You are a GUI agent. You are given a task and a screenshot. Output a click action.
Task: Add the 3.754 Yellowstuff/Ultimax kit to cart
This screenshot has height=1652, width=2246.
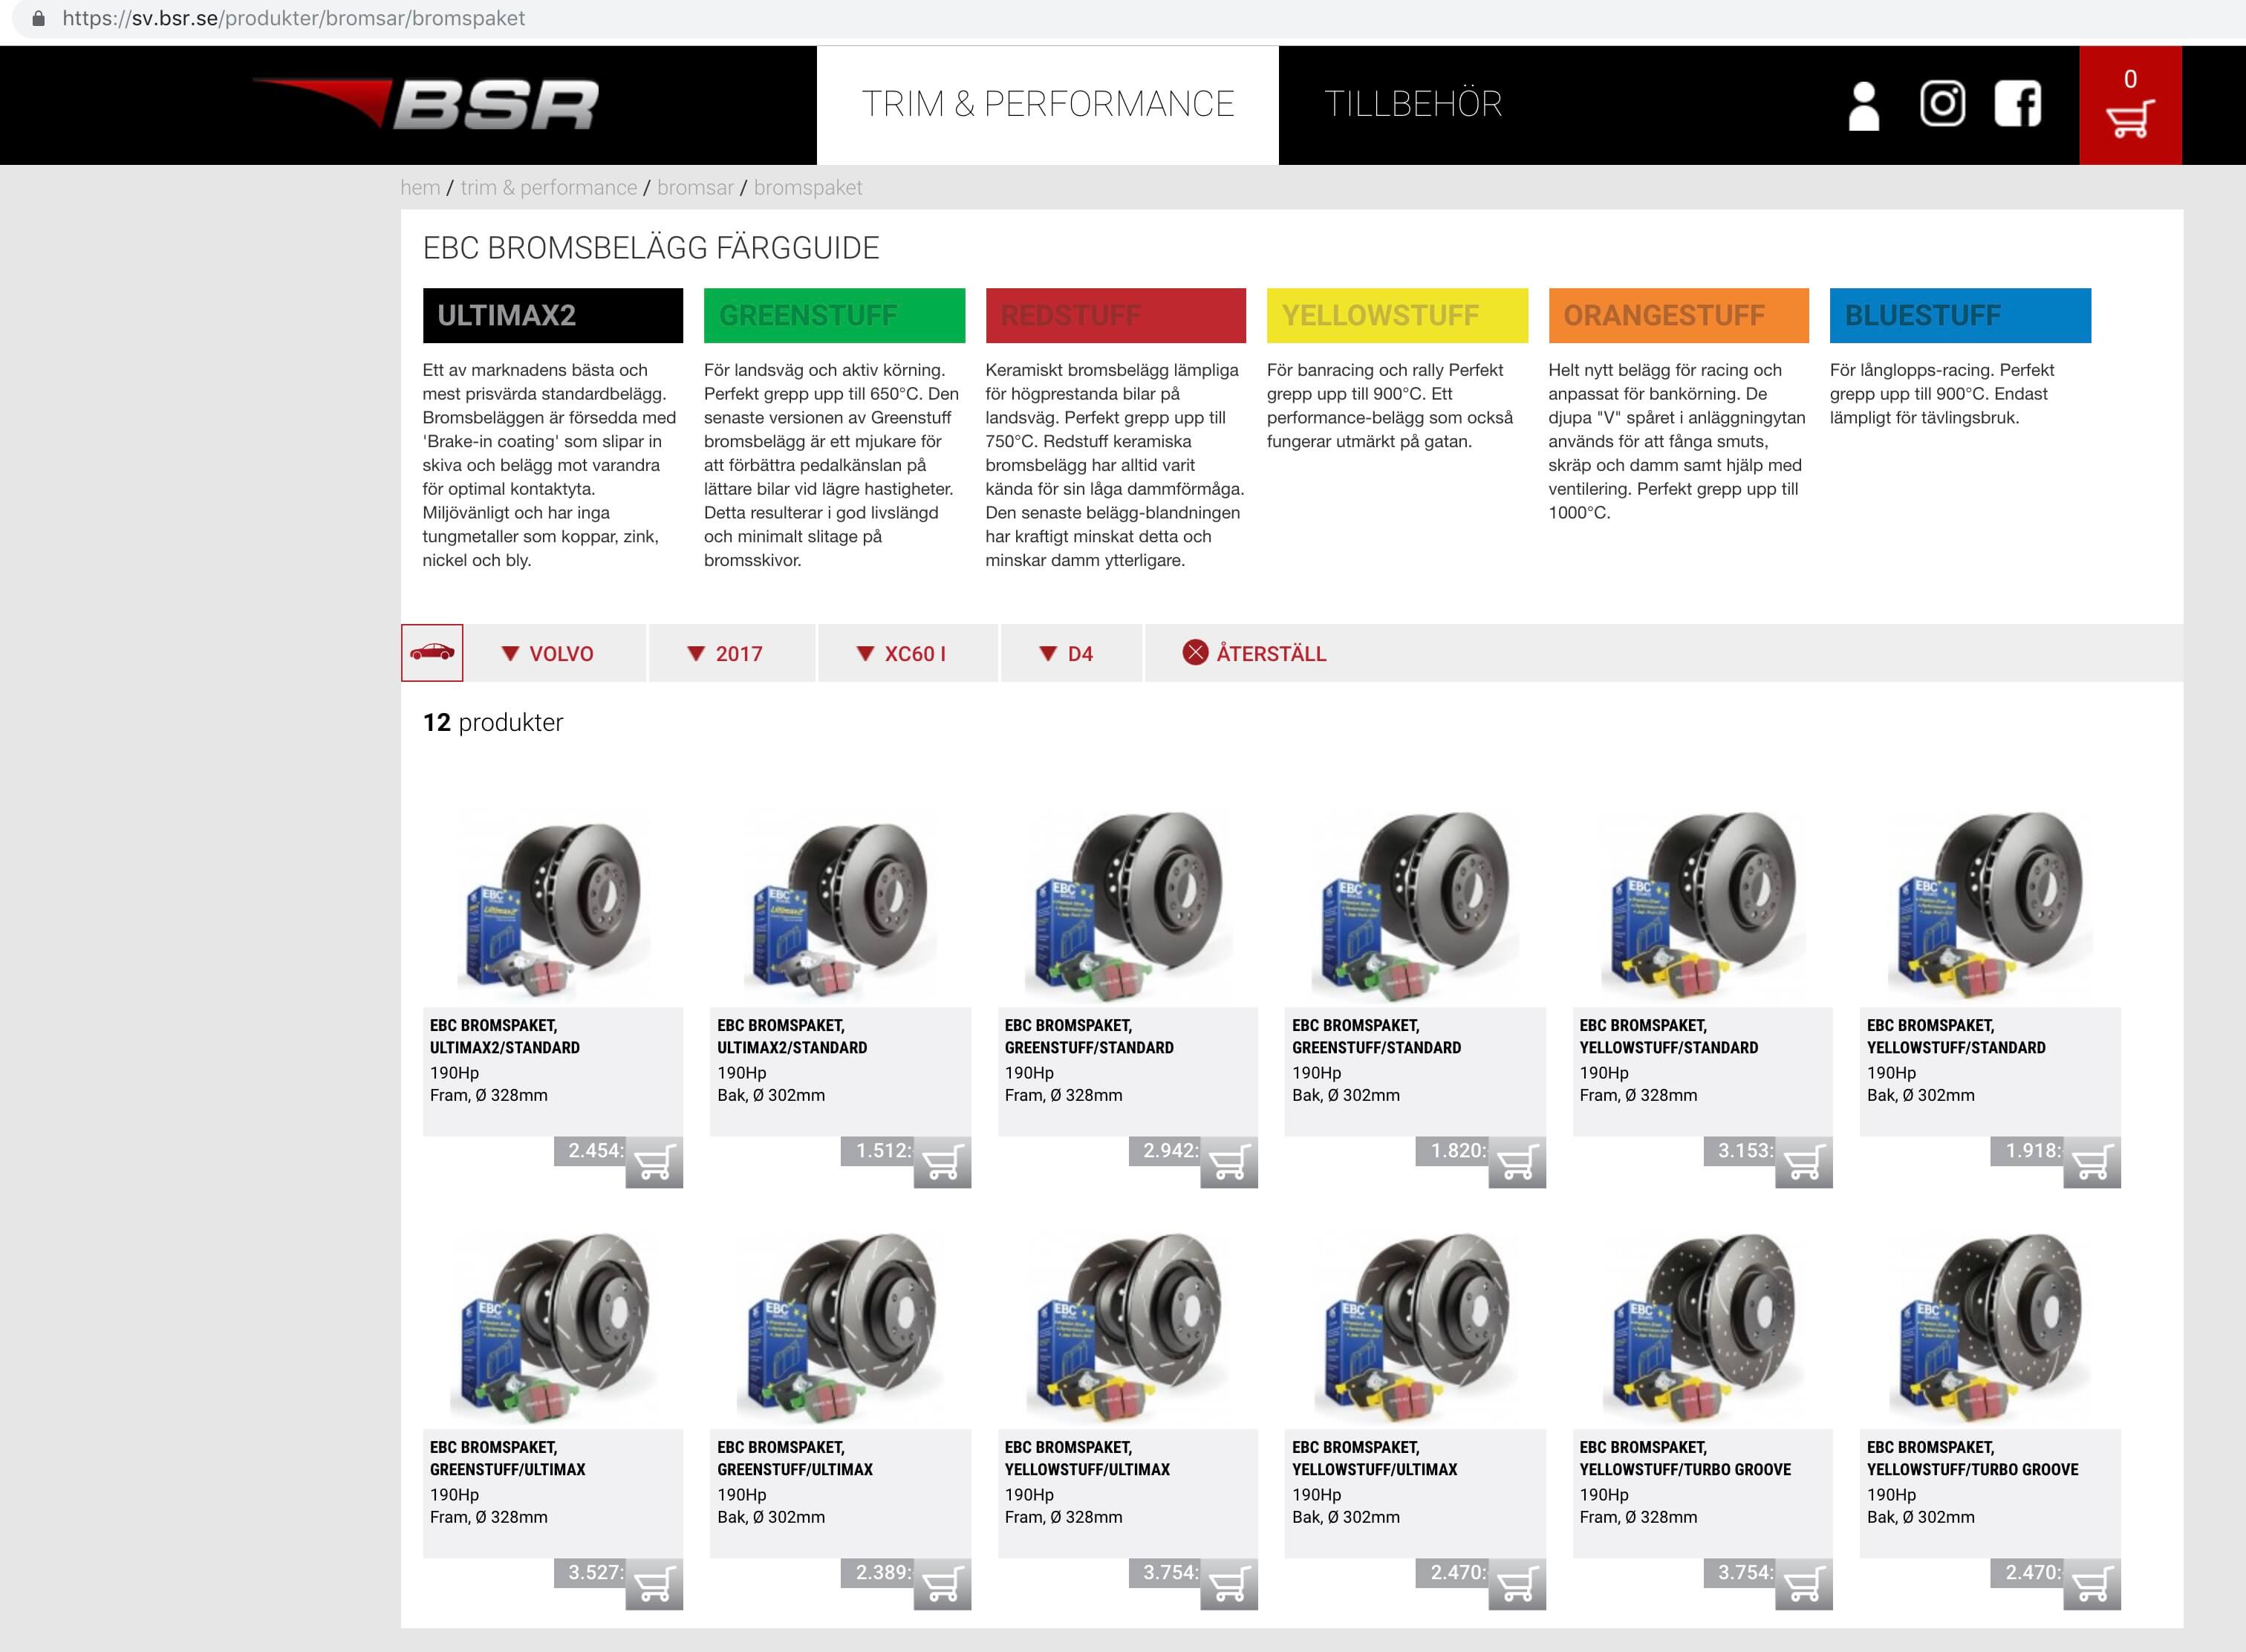[x=1229, y=1584]
